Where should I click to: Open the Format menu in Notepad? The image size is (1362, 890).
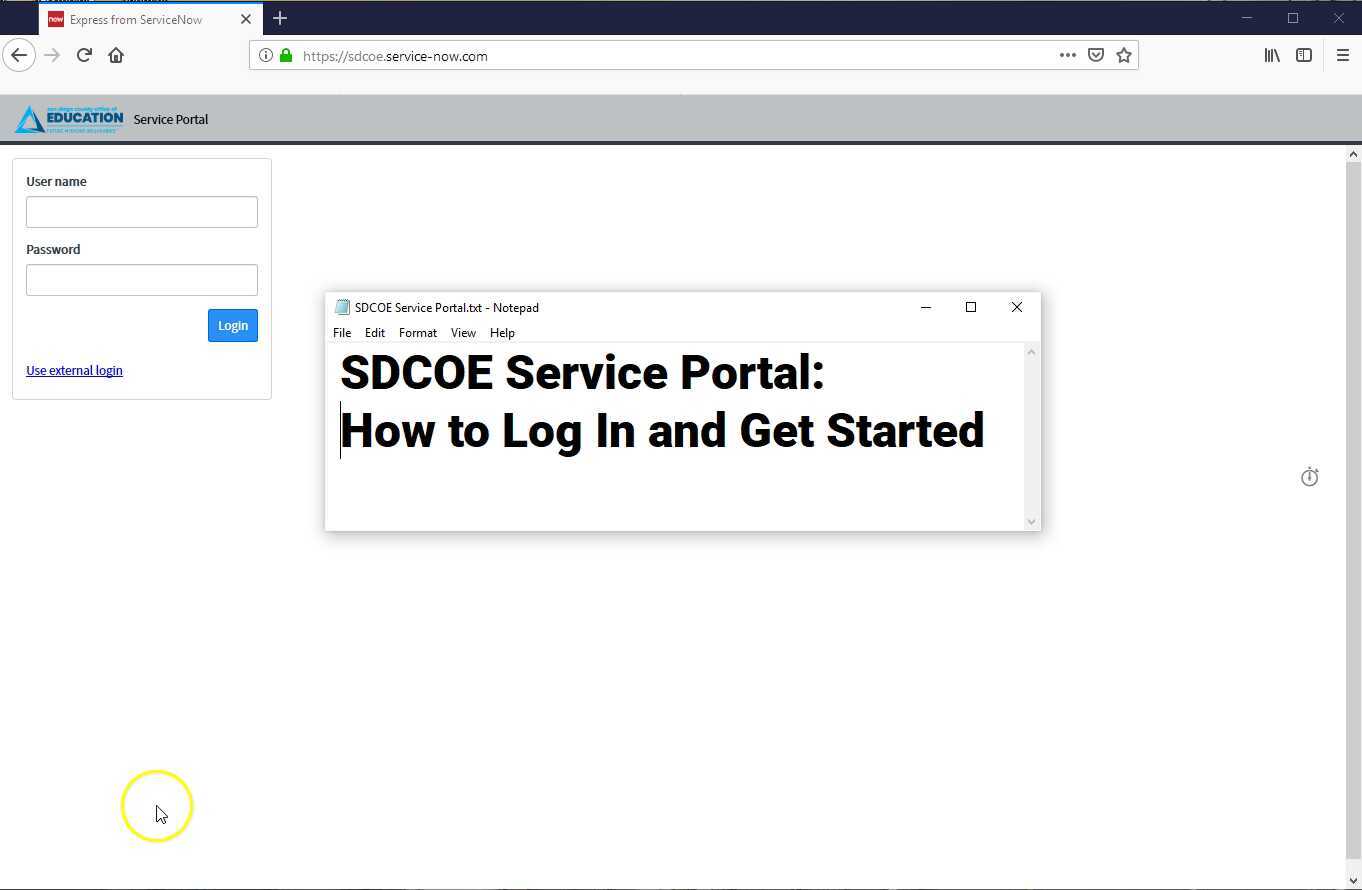(417, 333)
